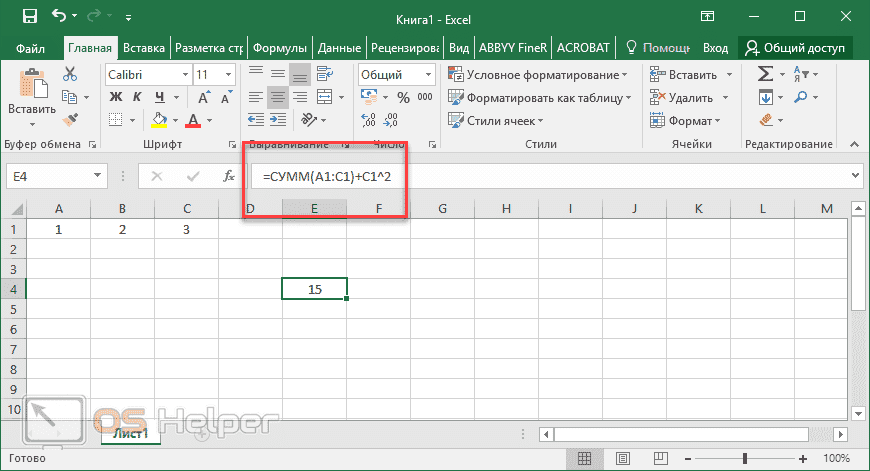Open Условное форматирование menu
Image resolution: width=870 pixels, height=471 pixels.
click(538, 74)
